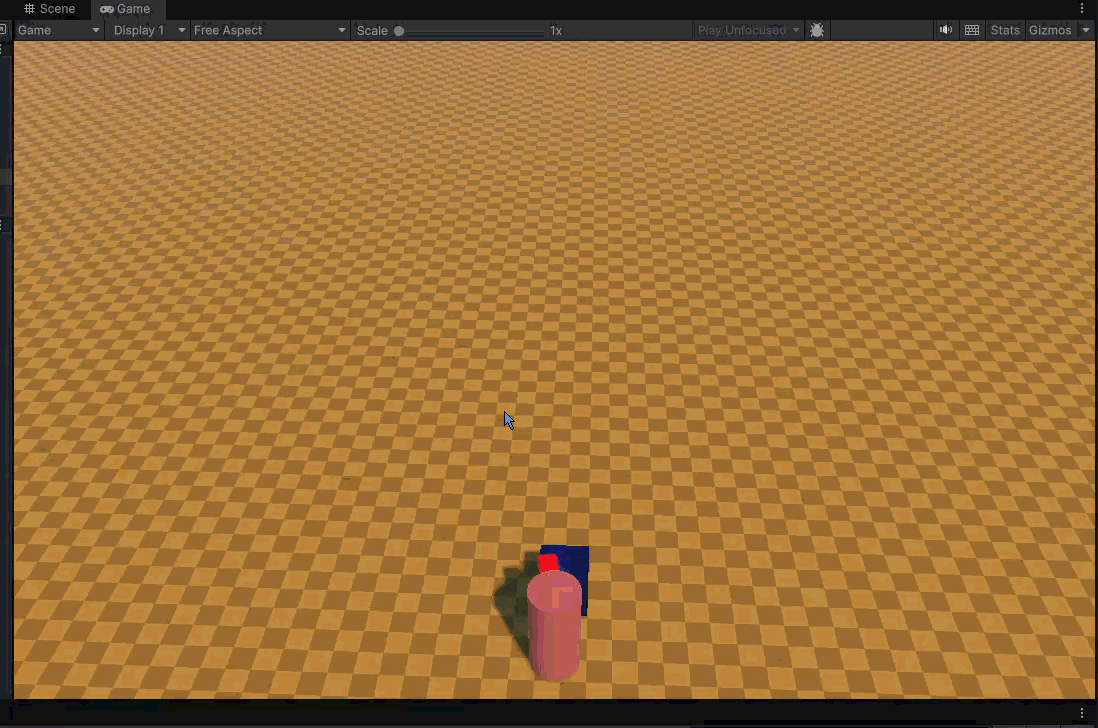Toggle the keyboard shortcuts icon
This screenshot has height=728, width=1098.
click(972, 30)
